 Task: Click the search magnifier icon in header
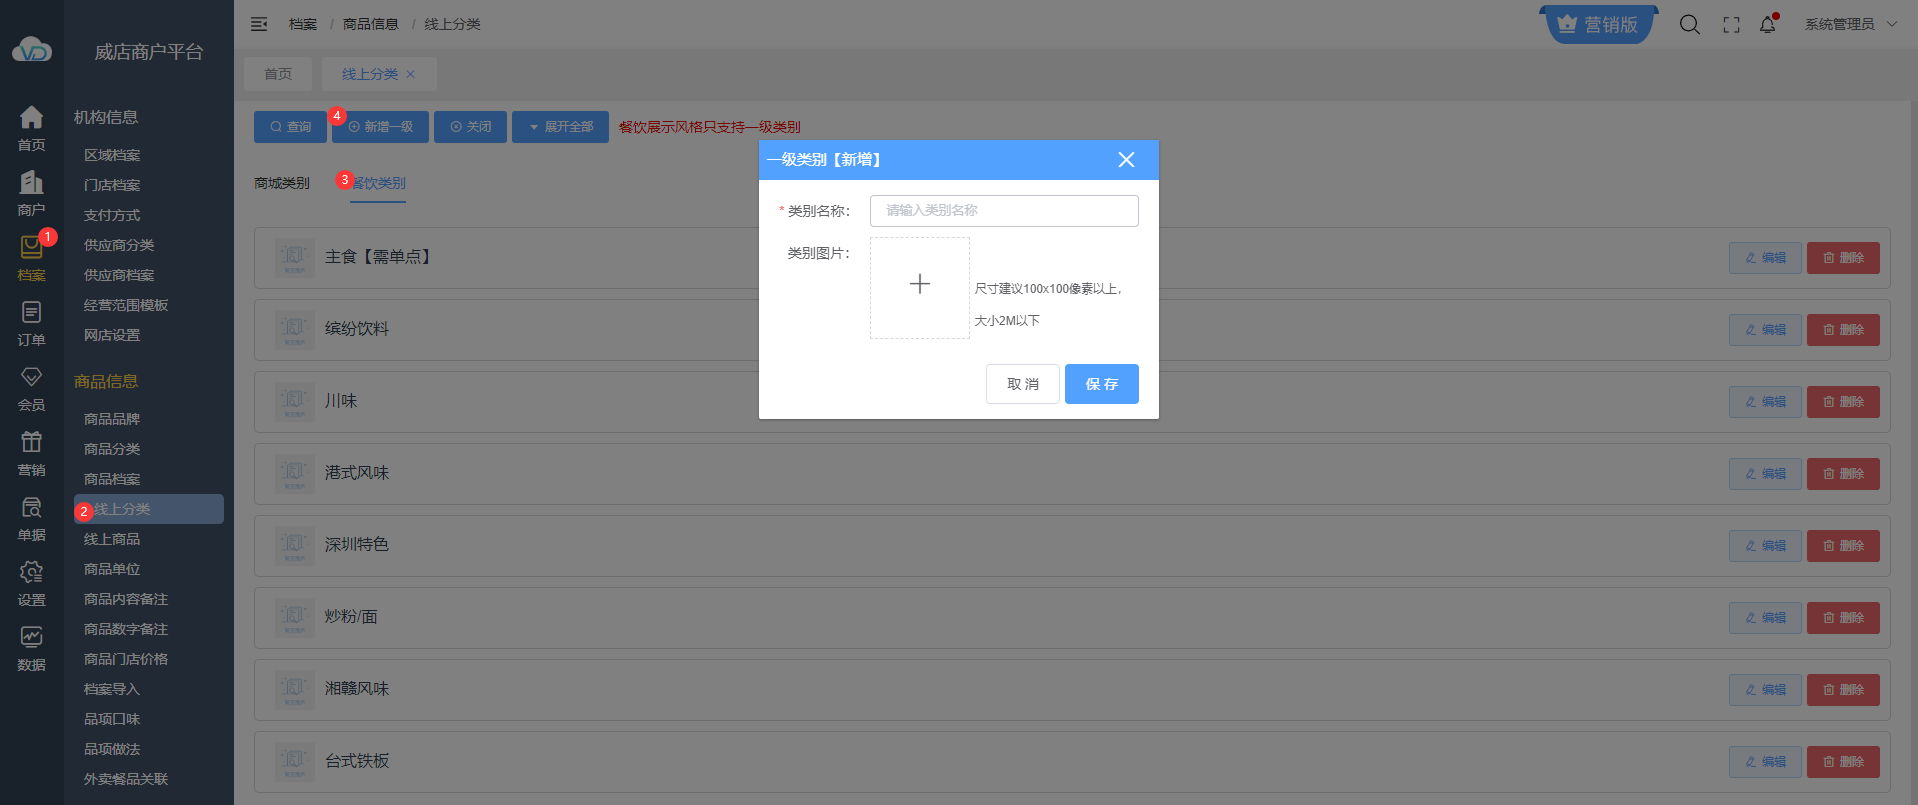(1689, 25)
